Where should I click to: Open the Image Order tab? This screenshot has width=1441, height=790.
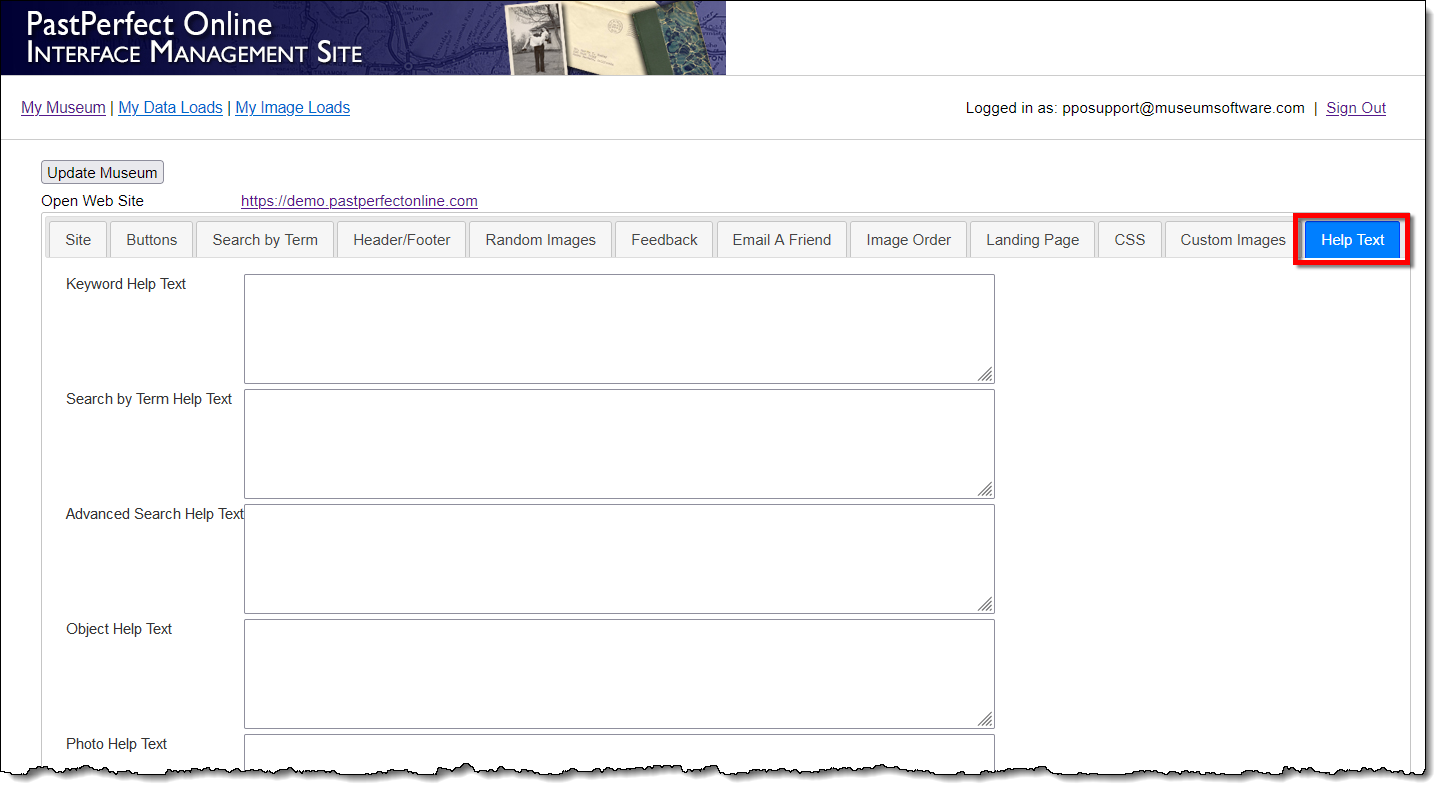tap(908, 240)
